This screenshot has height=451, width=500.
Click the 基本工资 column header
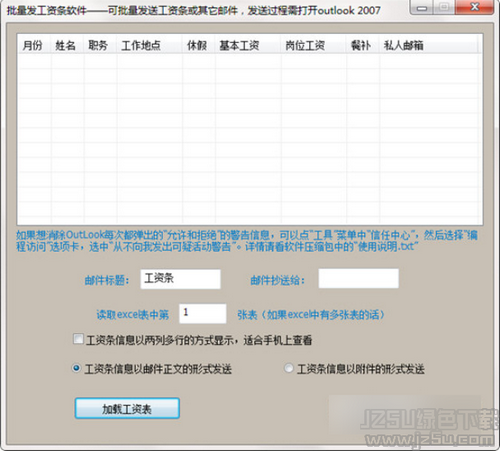click(248, 45)
